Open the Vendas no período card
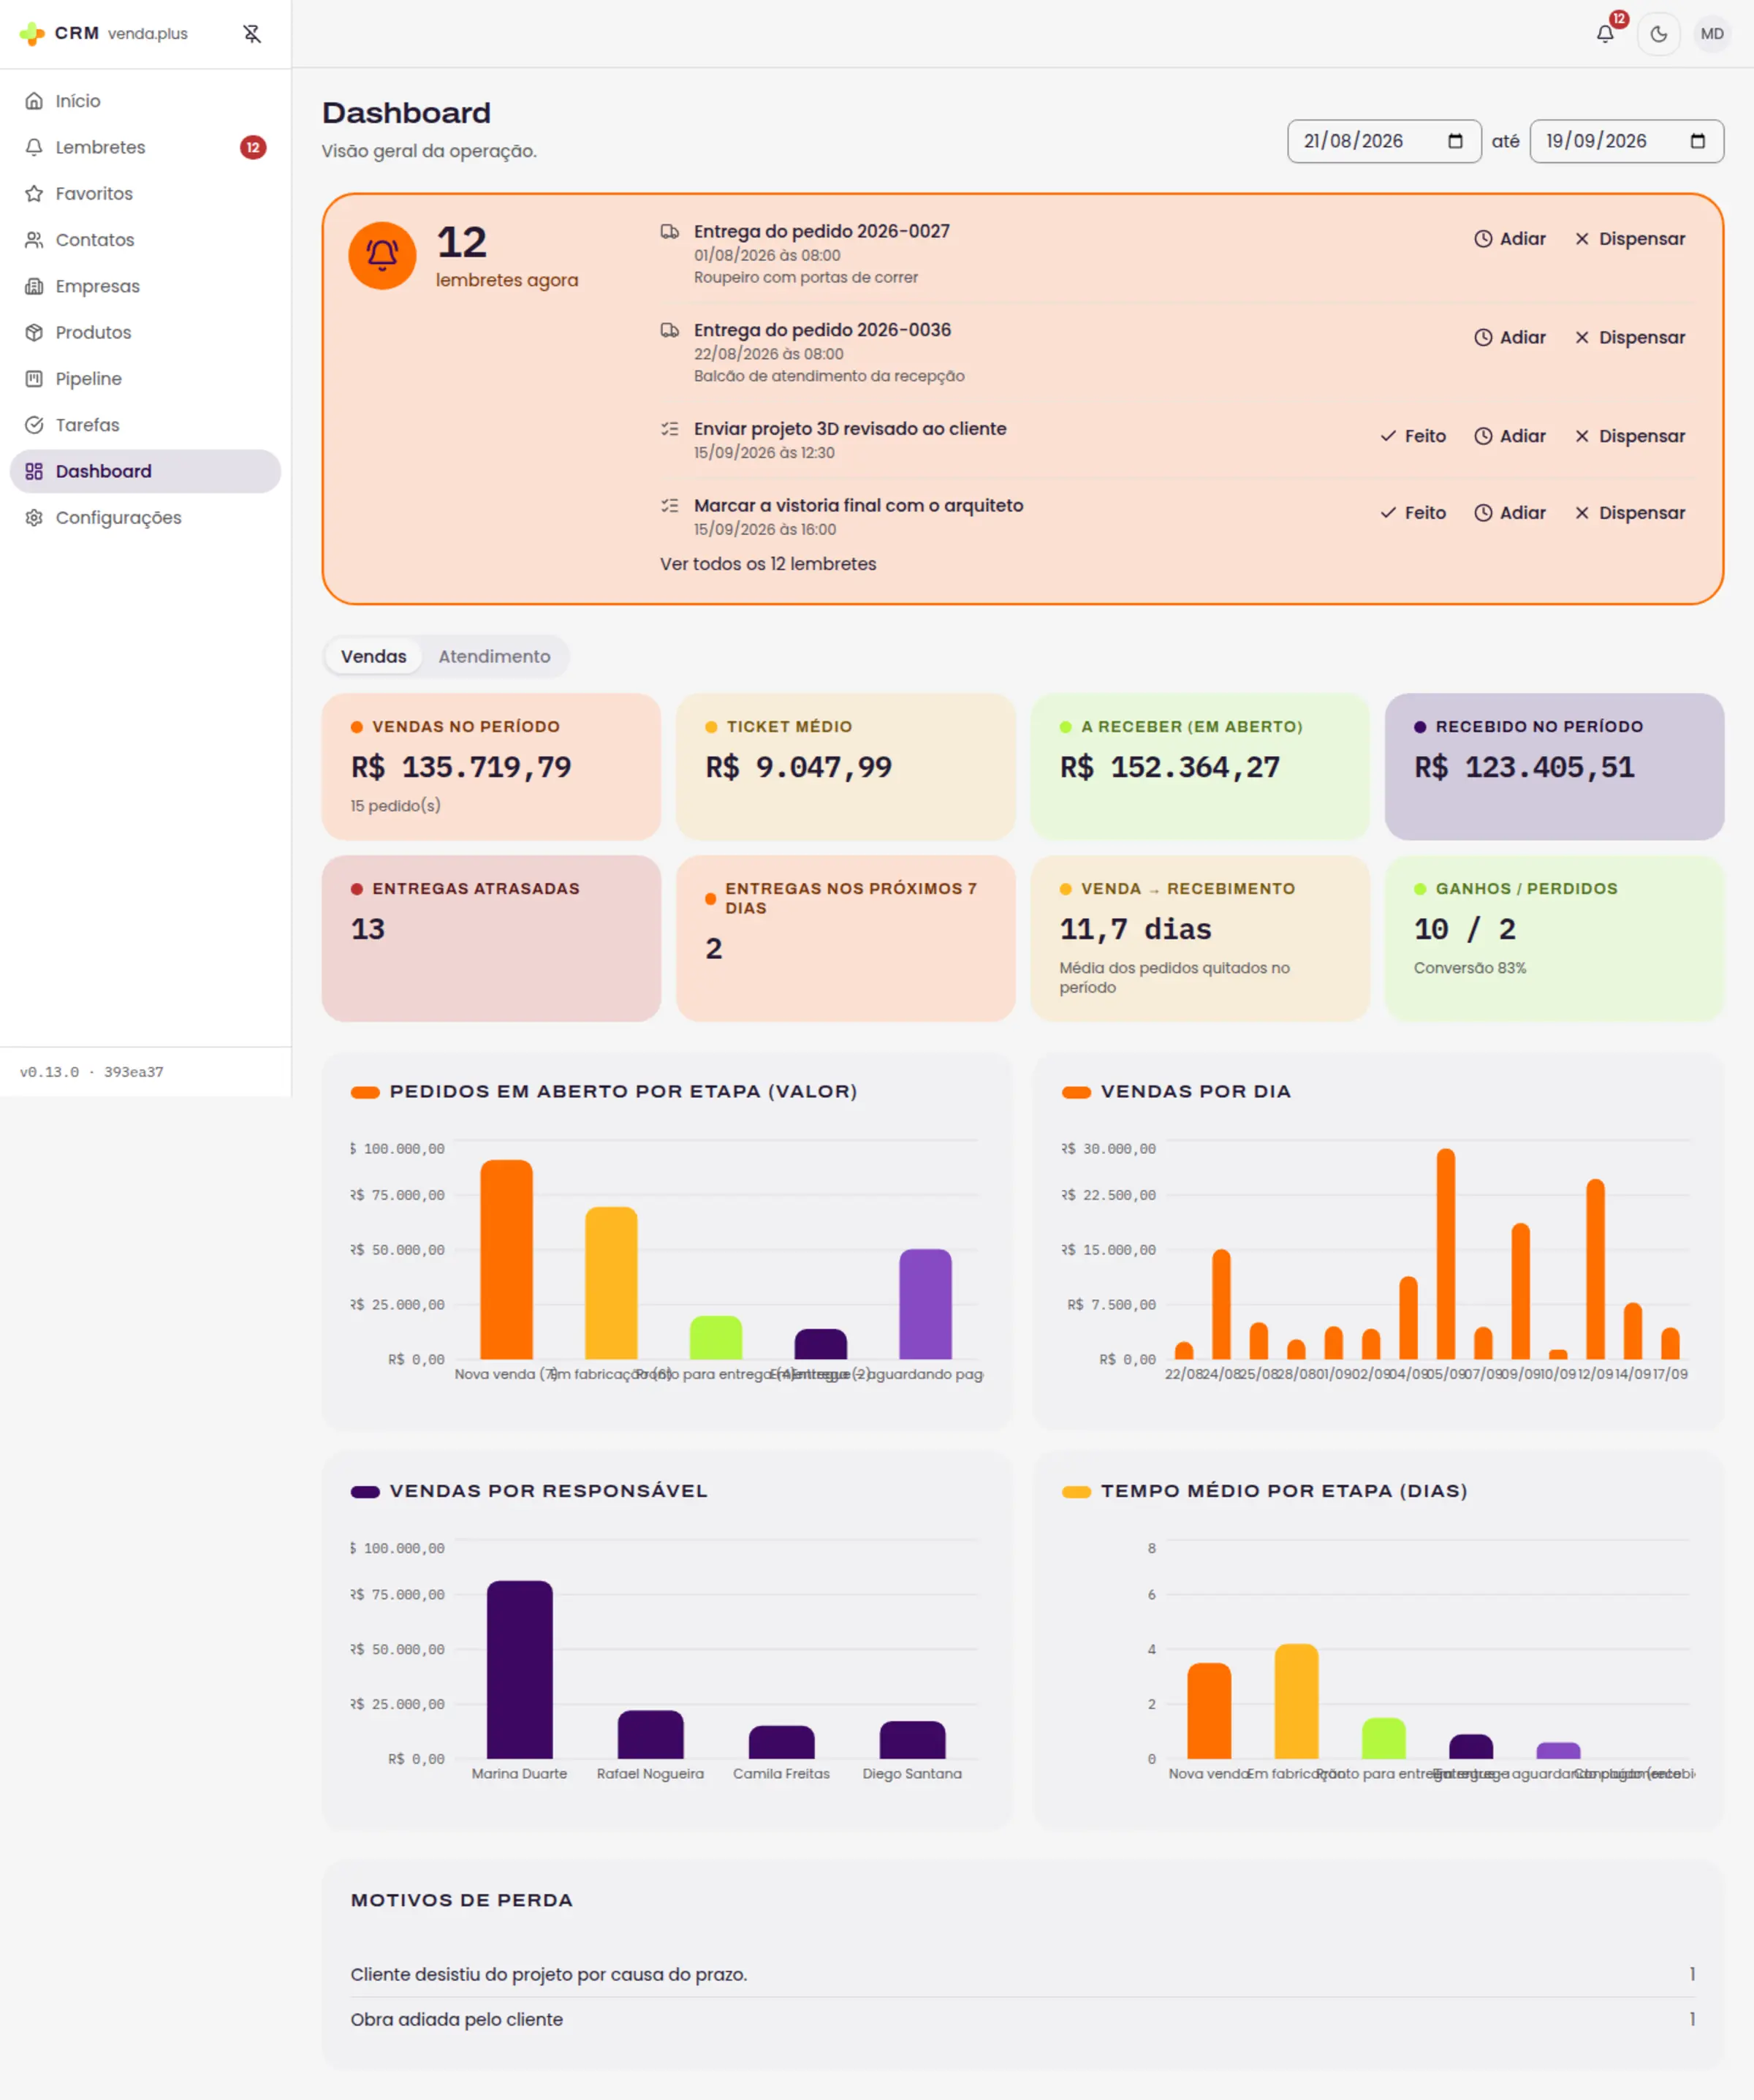 pos(491,767)
